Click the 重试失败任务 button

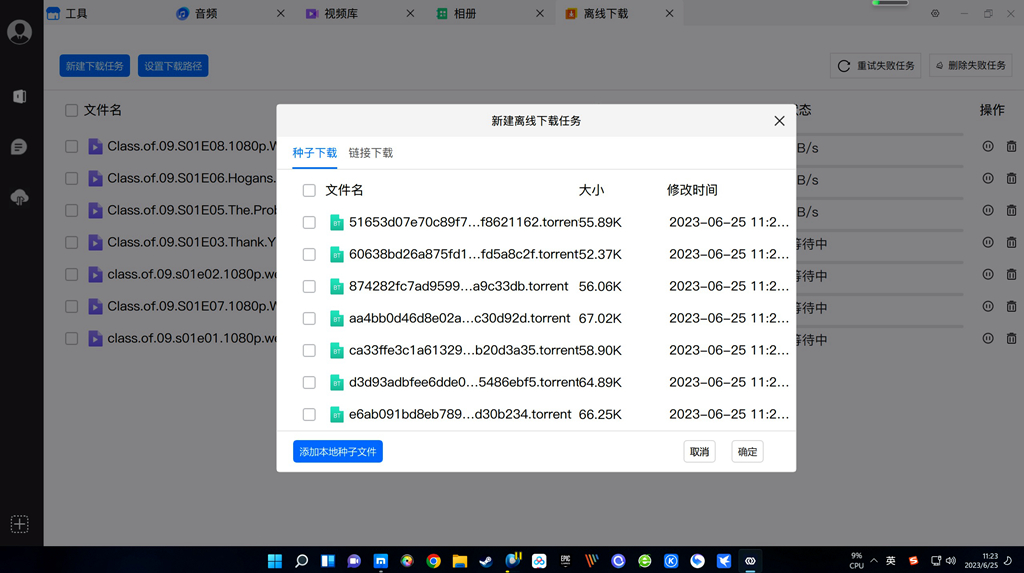(875, 66)
